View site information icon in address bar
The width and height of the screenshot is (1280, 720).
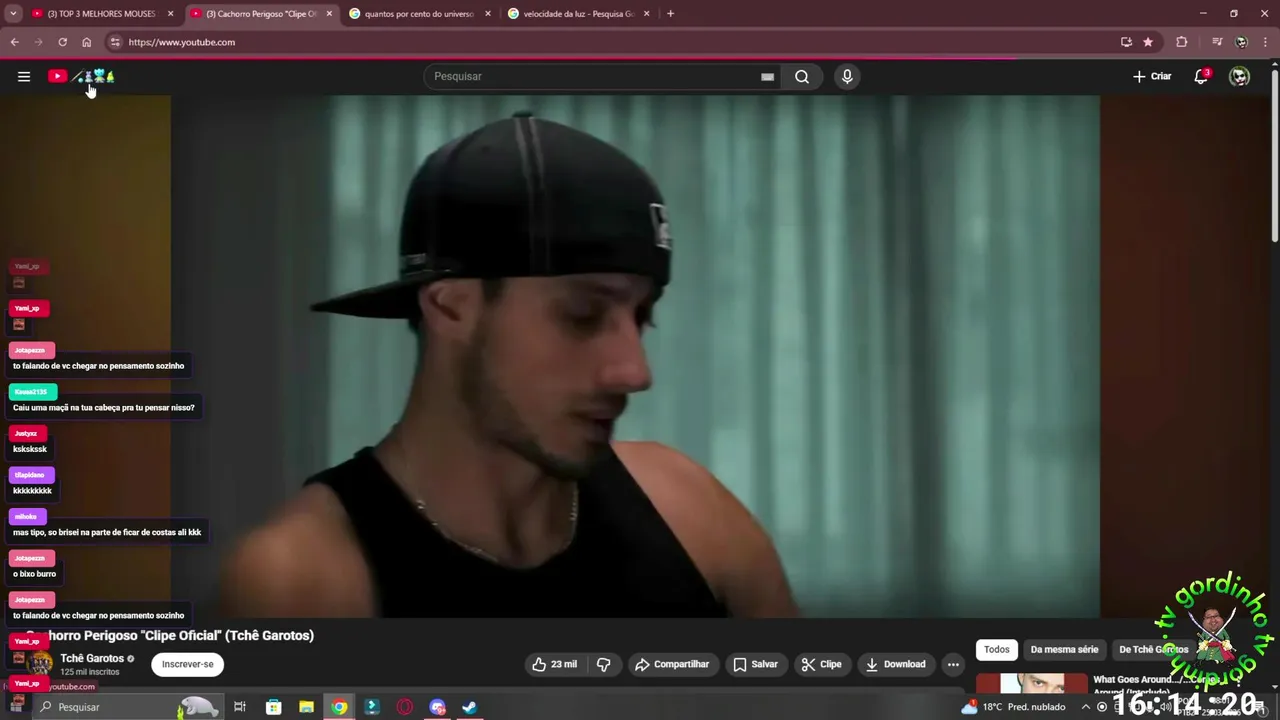(x=115, y=42)
